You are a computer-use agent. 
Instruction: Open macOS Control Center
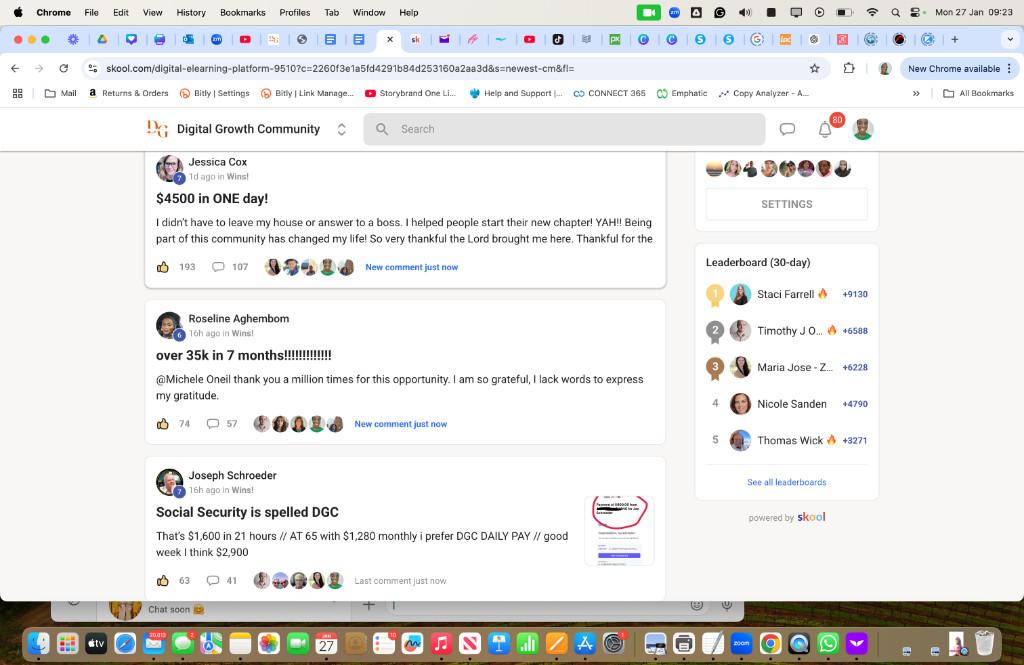[x=916, y=12]
